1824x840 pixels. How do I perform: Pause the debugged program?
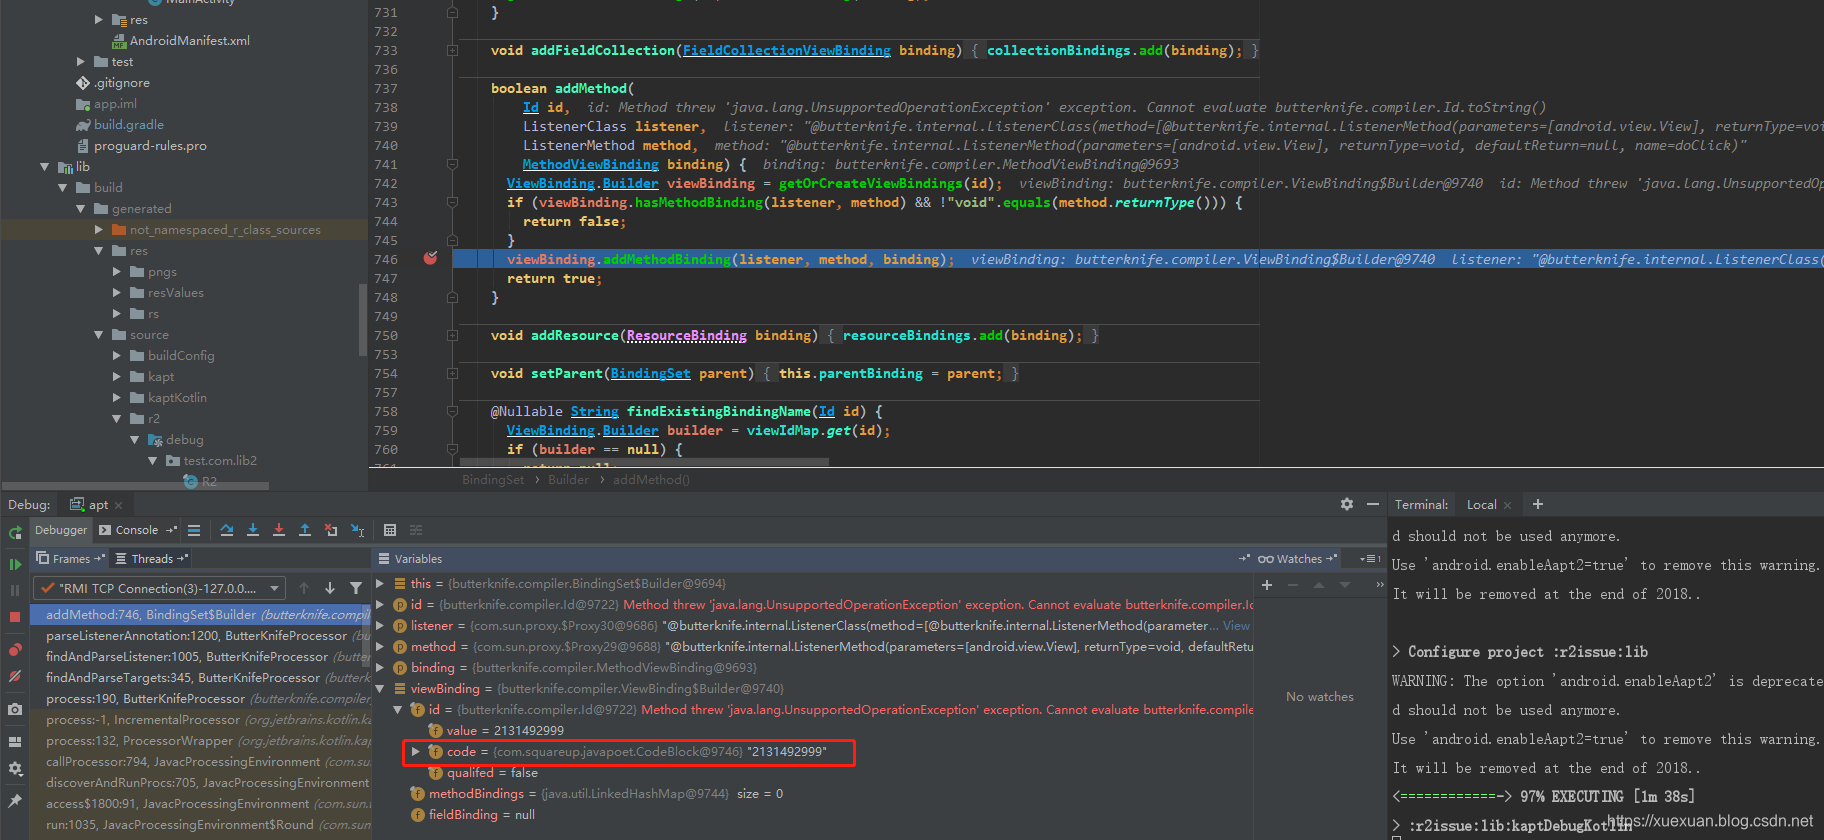[15, 590]
